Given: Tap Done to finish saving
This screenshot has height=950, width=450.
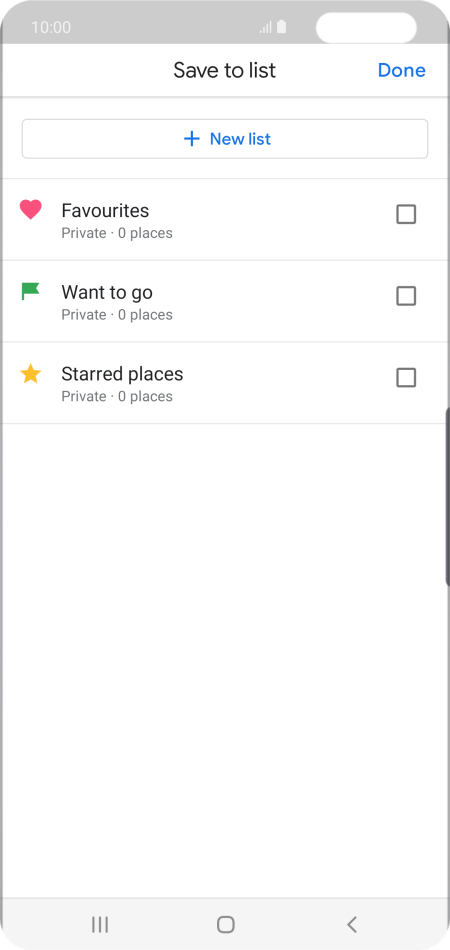Looking at the screenshot, I should tap(402, 70).
